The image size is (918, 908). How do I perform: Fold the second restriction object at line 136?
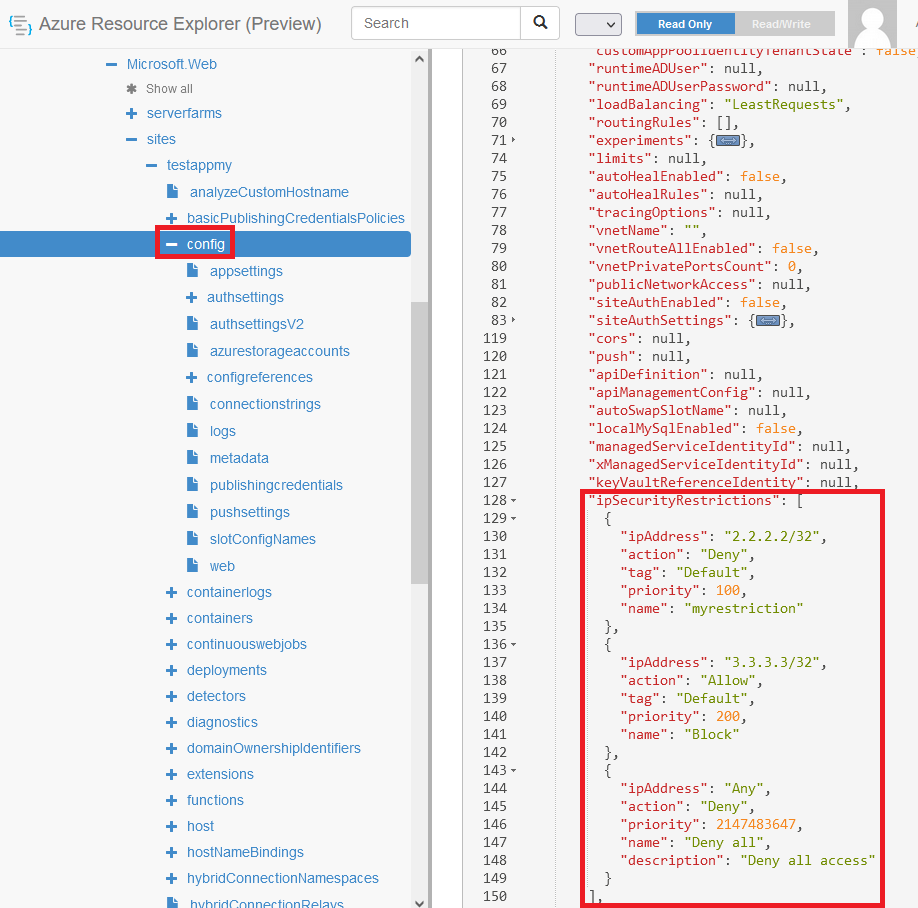(x=513, y=645)
